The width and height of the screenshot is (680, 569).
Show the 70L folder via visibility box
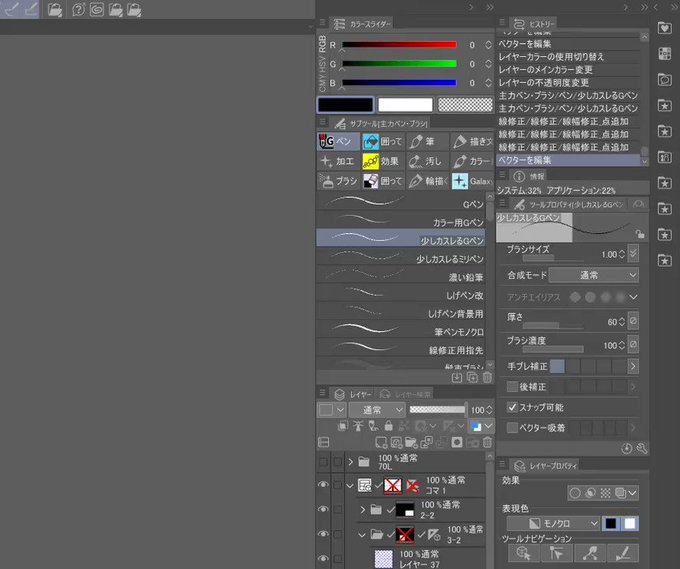pyautogui.click(x=323, y=462)
